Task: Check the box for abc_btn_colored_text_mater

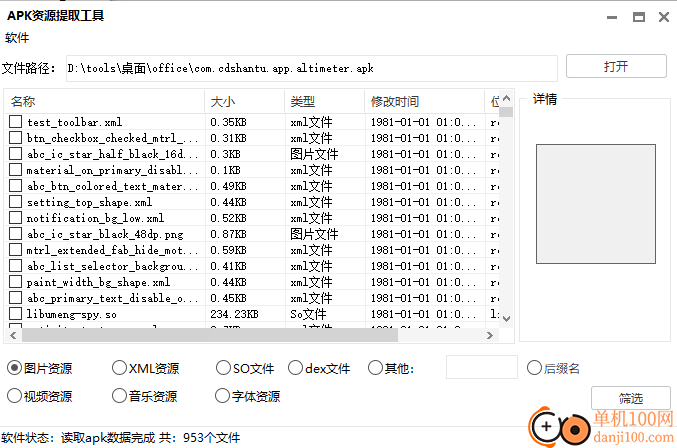Action: 16,186
